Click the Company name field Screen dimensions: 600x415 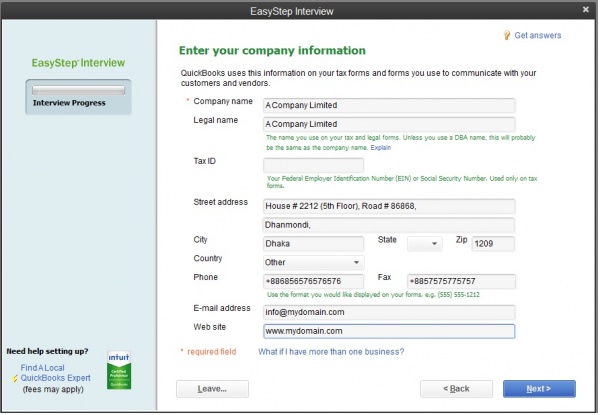[389, 105]
